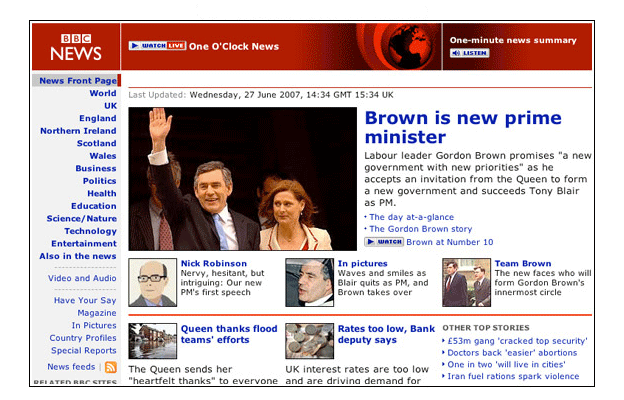This screenshot has height=400, width=624.
Task: Open the In pictures headline about Blair
Action: click(363, 263)
